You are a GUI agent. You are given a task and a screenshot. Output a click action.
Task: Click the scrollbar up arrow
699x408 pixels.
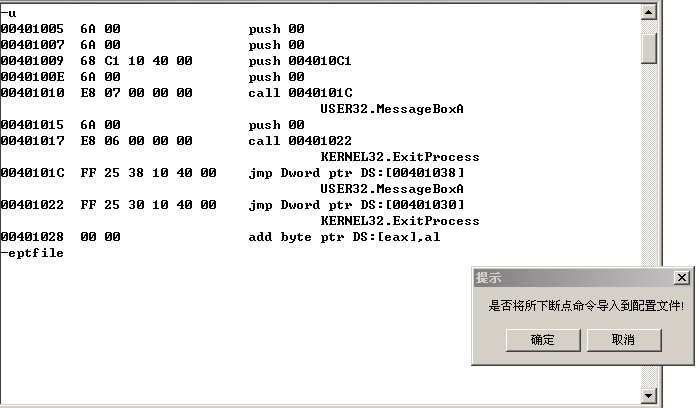coord(648,12)
